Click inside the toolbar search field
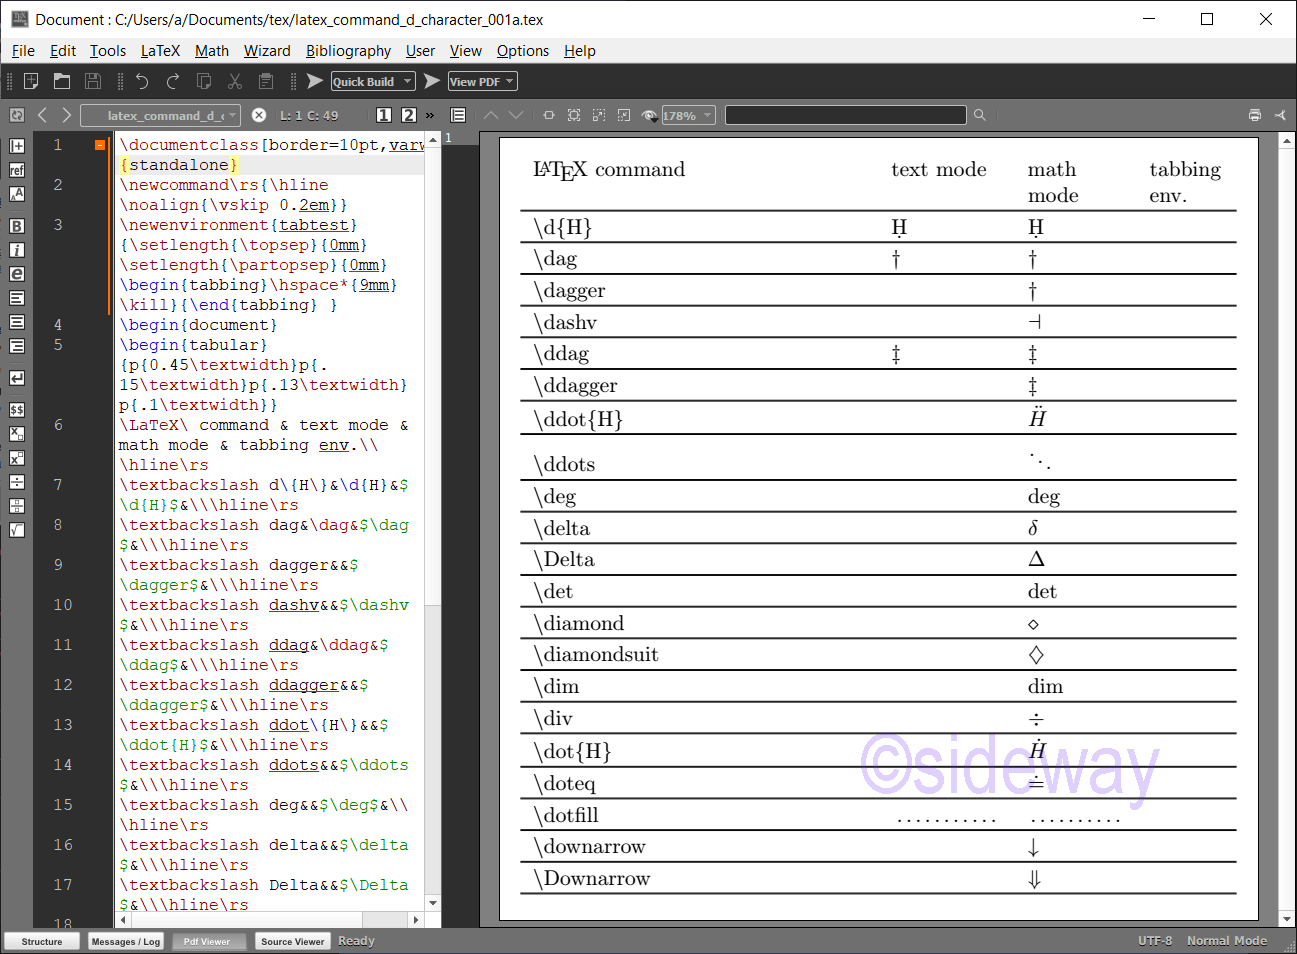Viewport: 1297px width, 954px height. [x=845, y=114]
